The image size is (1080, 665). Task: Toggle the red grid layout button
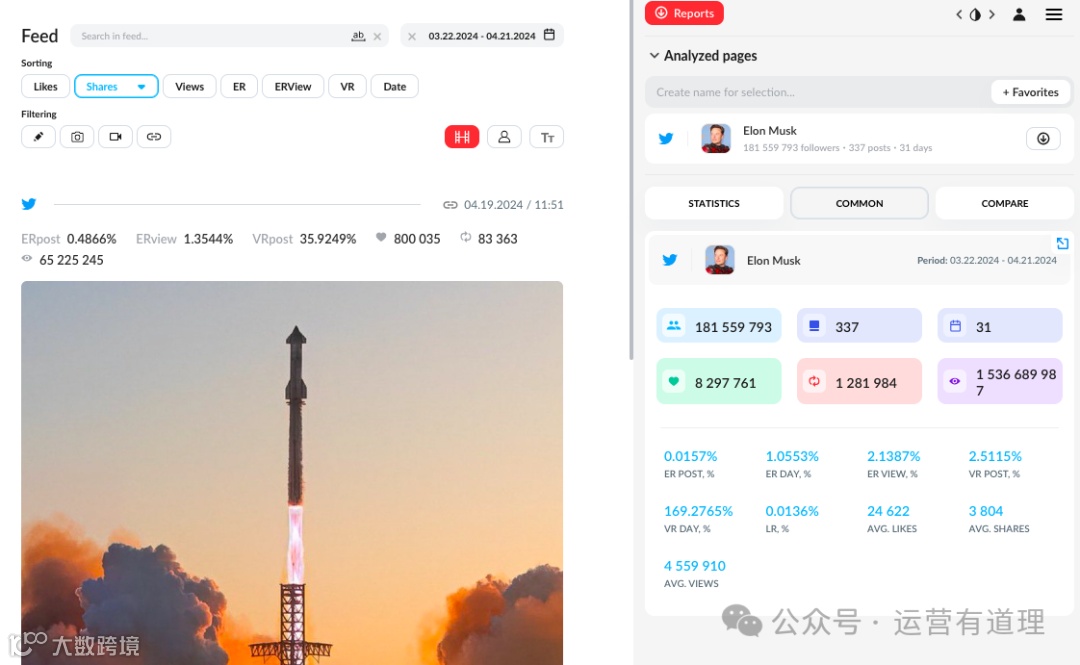tap(461, 136)
